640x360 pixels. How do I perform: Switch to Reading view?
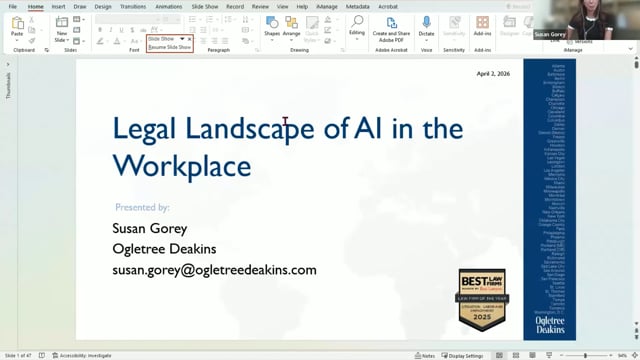pyautogui.click(x=532, y=356)
